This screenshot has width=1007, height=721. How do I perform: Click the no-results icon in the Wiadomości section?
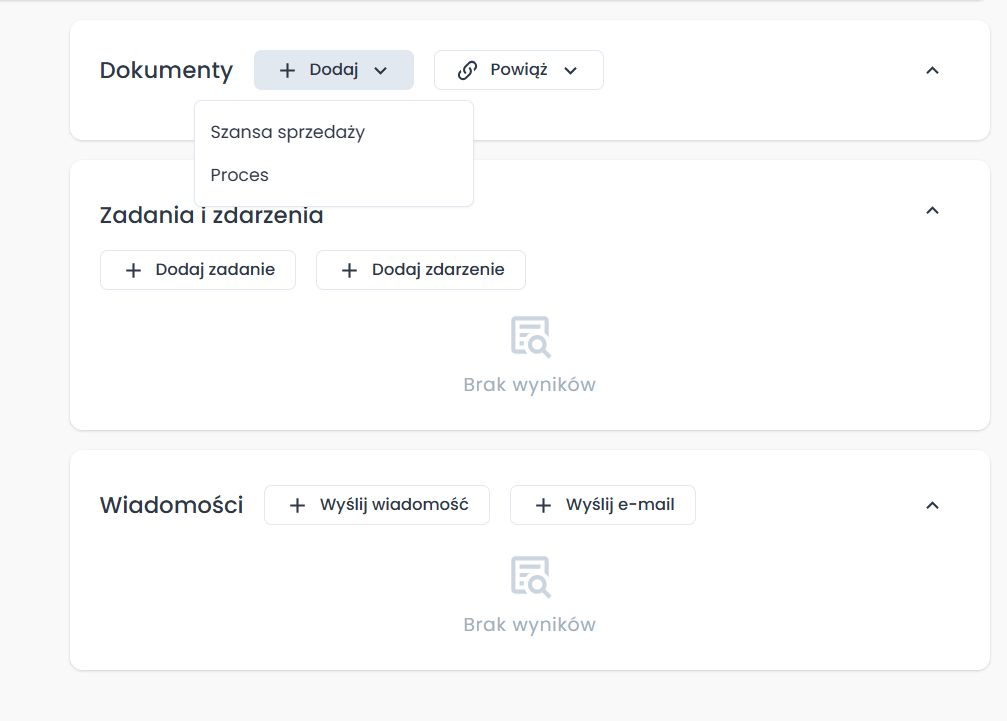pyautogui.click(x=530, y=577)
